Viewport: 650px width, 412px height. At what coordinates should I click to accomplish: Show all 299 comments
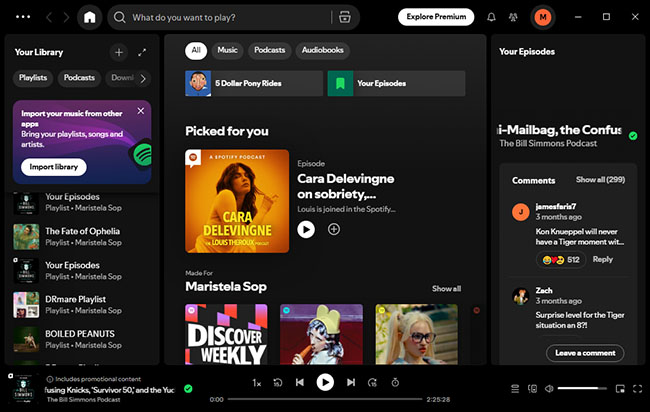[600, 179]
